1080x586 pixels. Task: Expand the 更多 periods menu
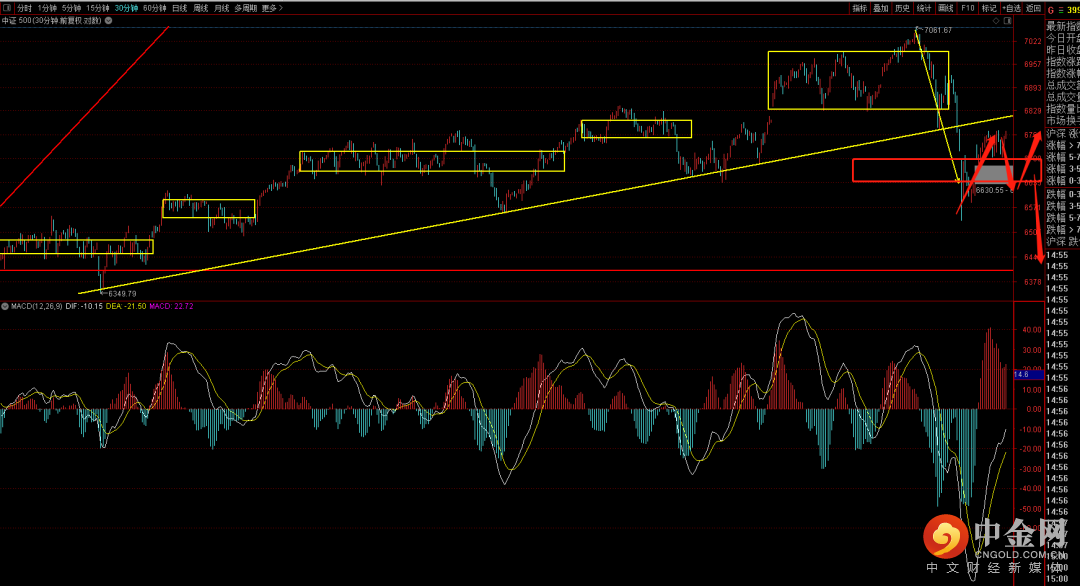[x=272, y=8]
